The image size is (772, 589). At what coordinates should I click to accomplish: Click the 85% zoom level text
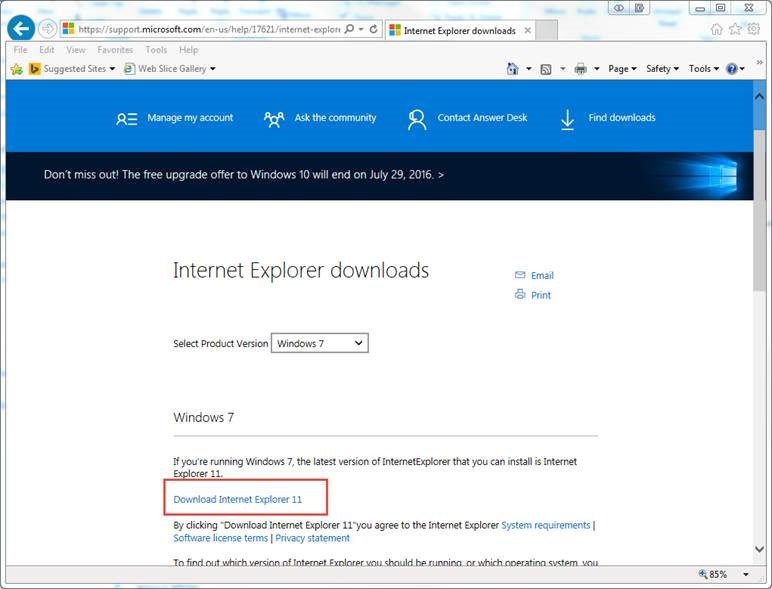pos(718,574)
